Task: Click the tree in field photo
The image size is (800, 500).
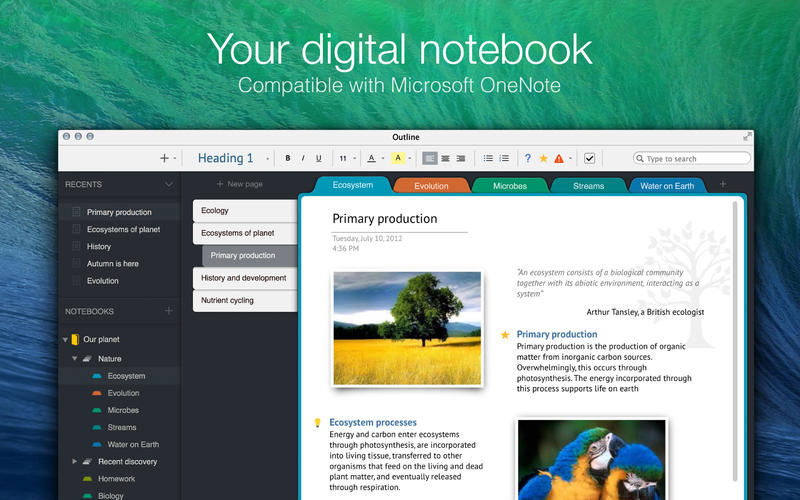Action: point(407,328)
